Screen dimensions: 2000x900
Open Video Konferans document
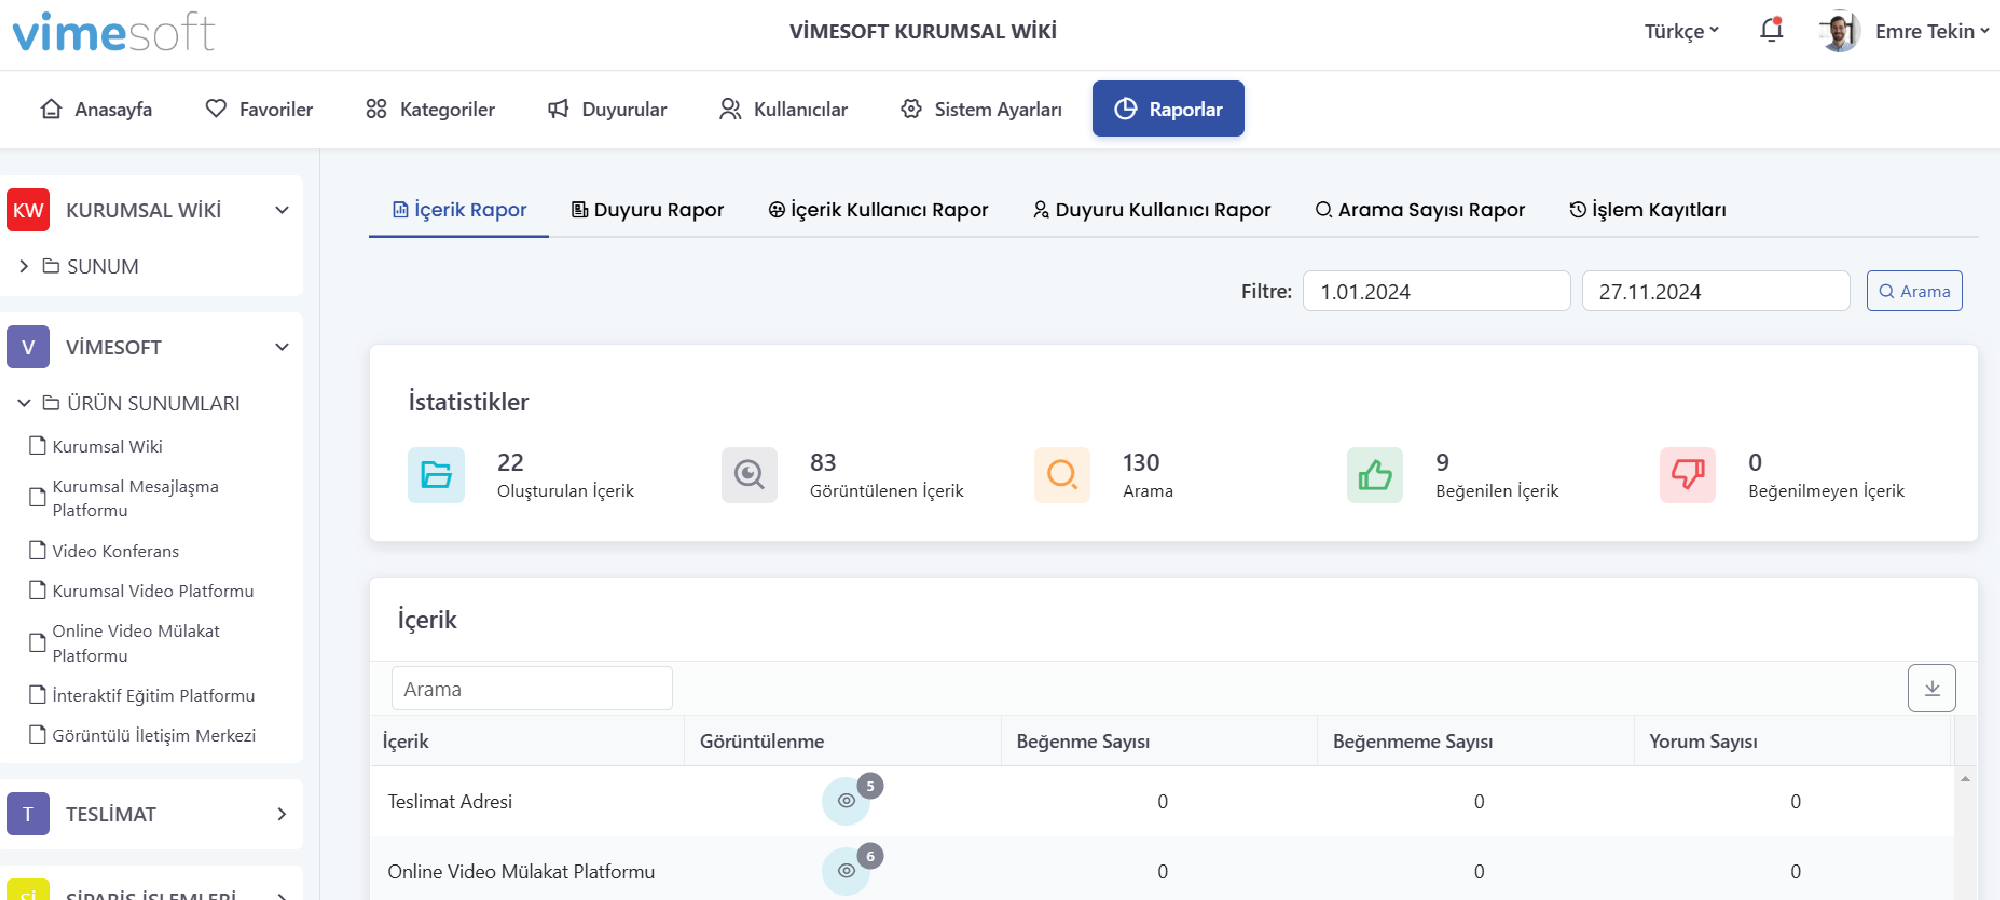115,551
